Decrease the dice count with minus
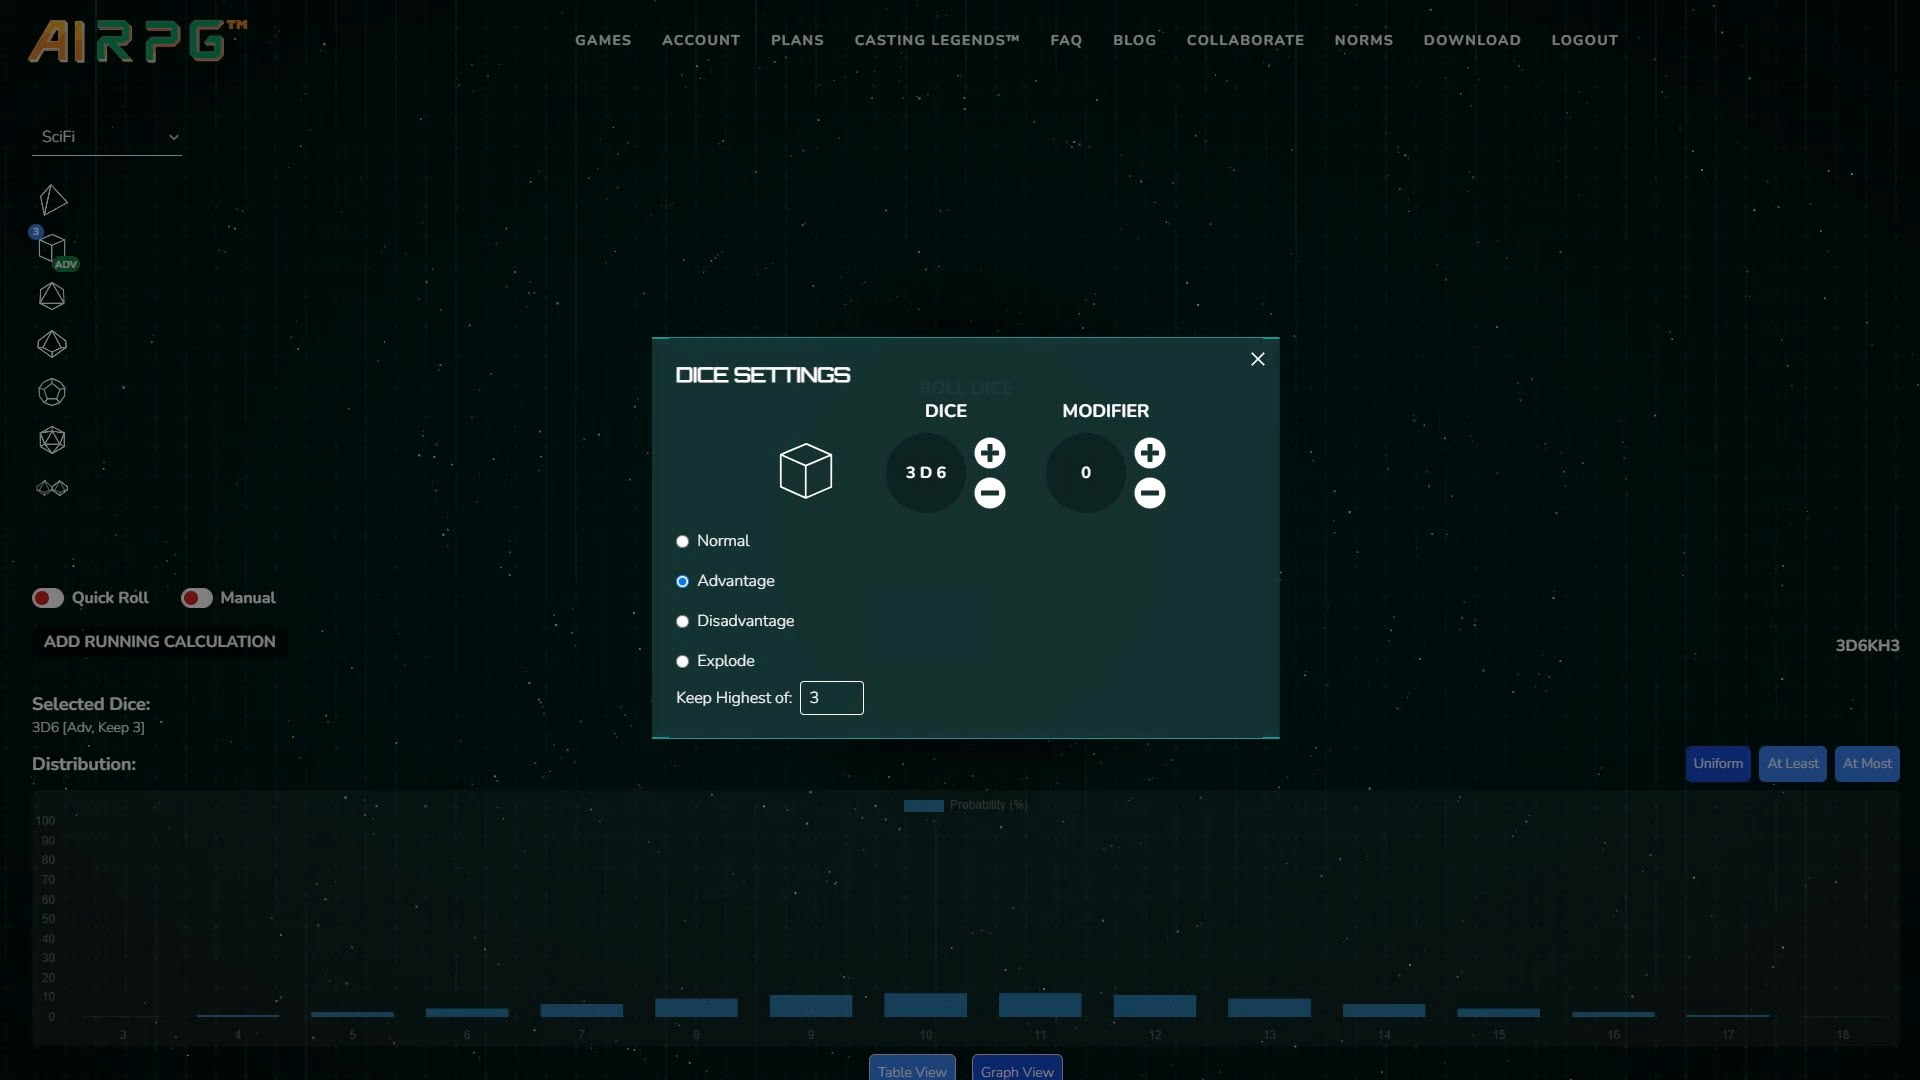The width and height of the screenshot is (1920, 1080). point(989,493)
